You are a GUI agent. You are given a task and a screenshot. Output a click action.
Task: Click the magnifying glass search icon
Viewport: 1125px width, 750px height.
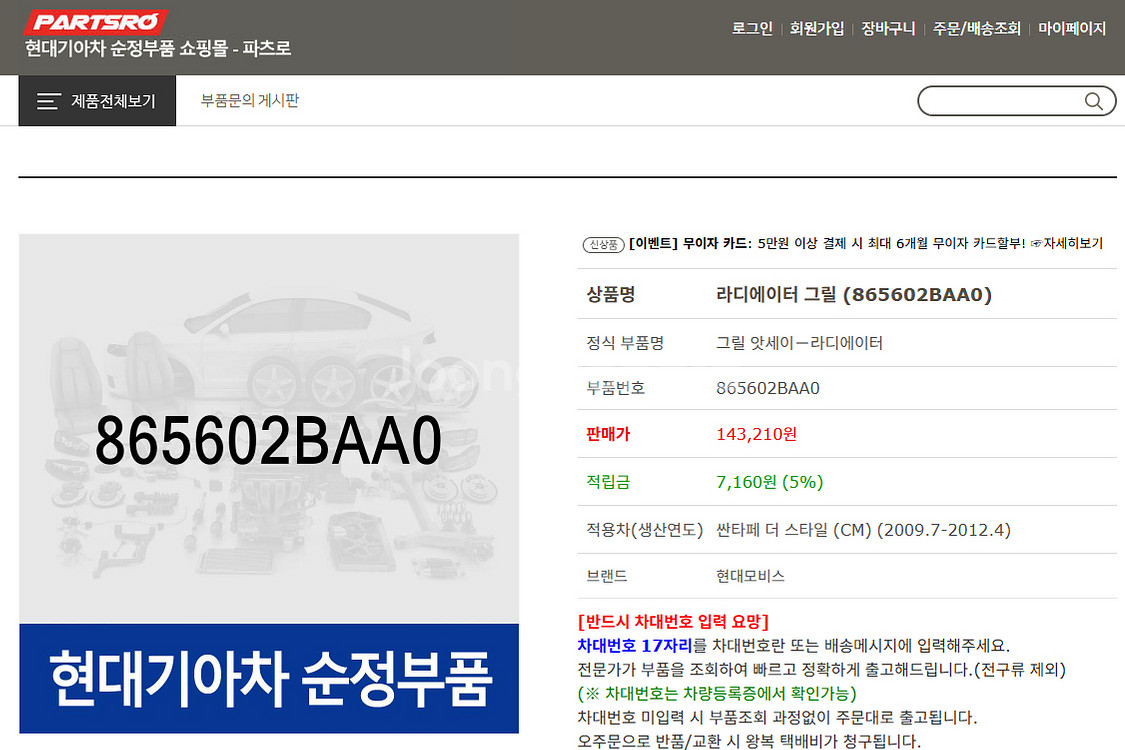[1095, 100]
